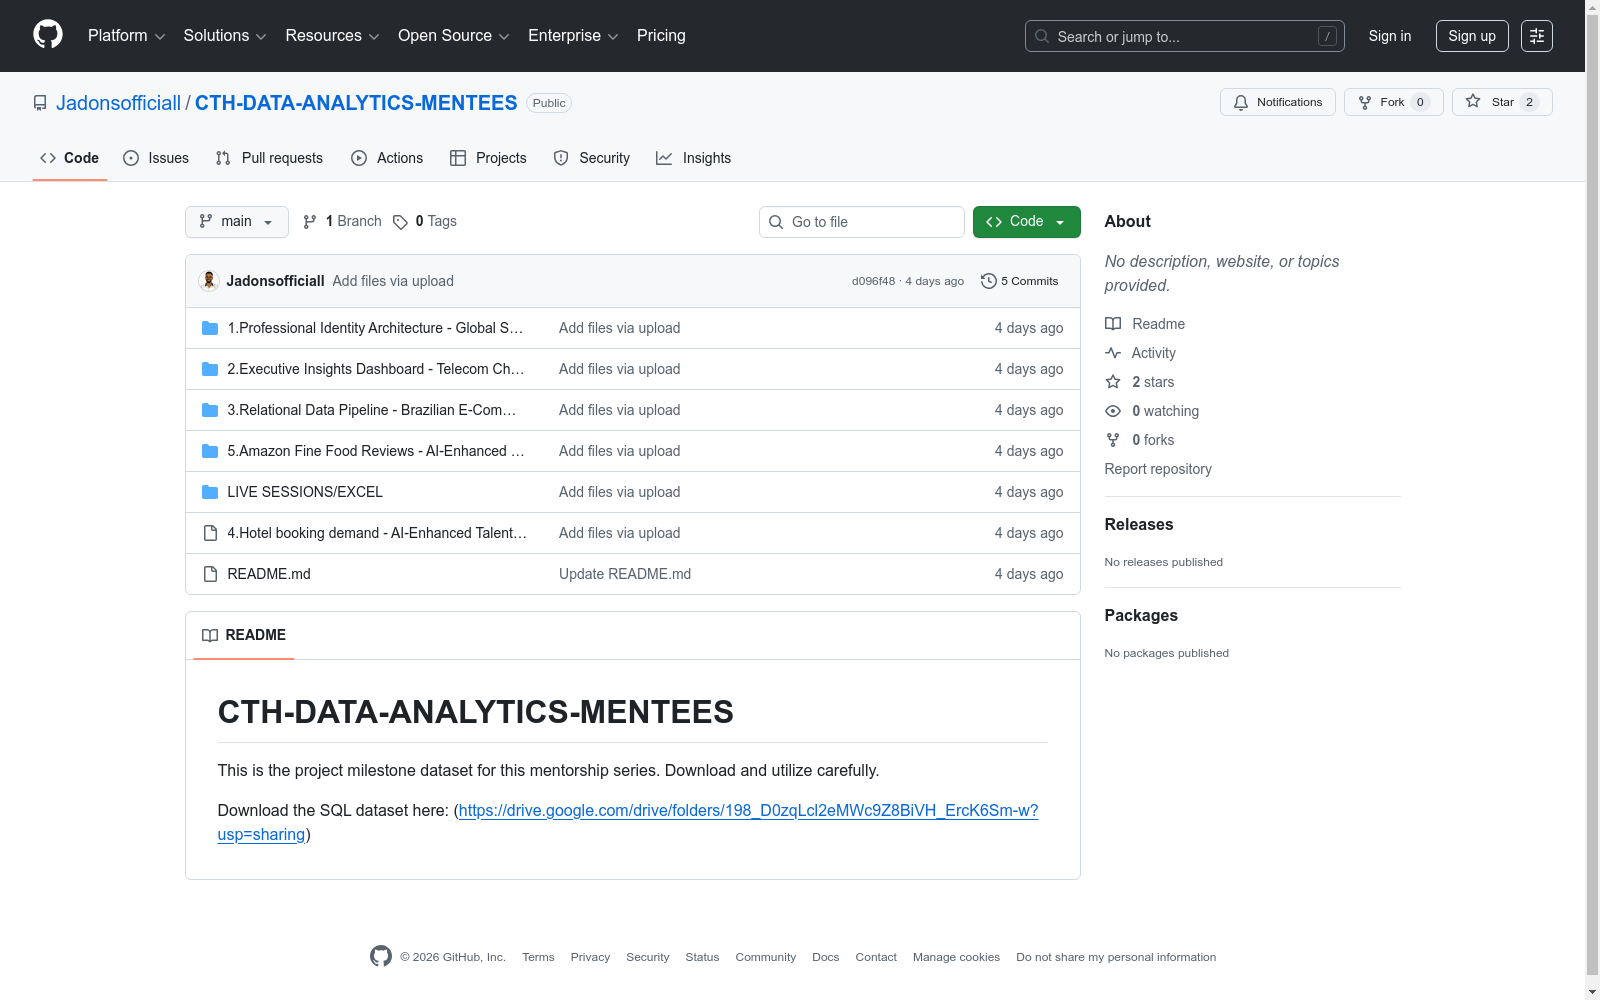Viewport: 1600px width, 1000px height.
Task: Open the main branch selector dropdown
Action: pos(237,222)
